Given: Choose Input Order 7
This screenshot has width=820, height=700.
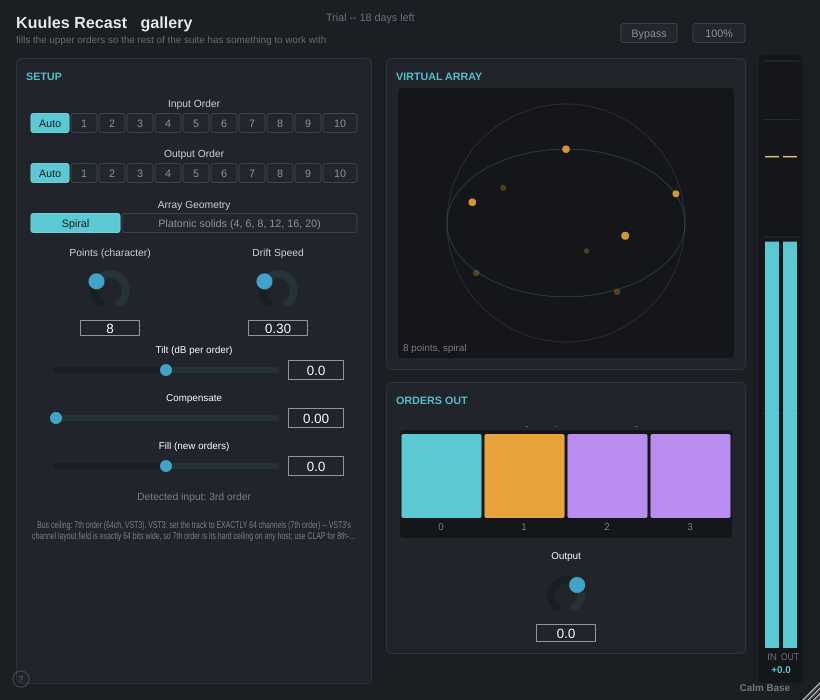Looking at the screenshot, I should coord(252,123).
